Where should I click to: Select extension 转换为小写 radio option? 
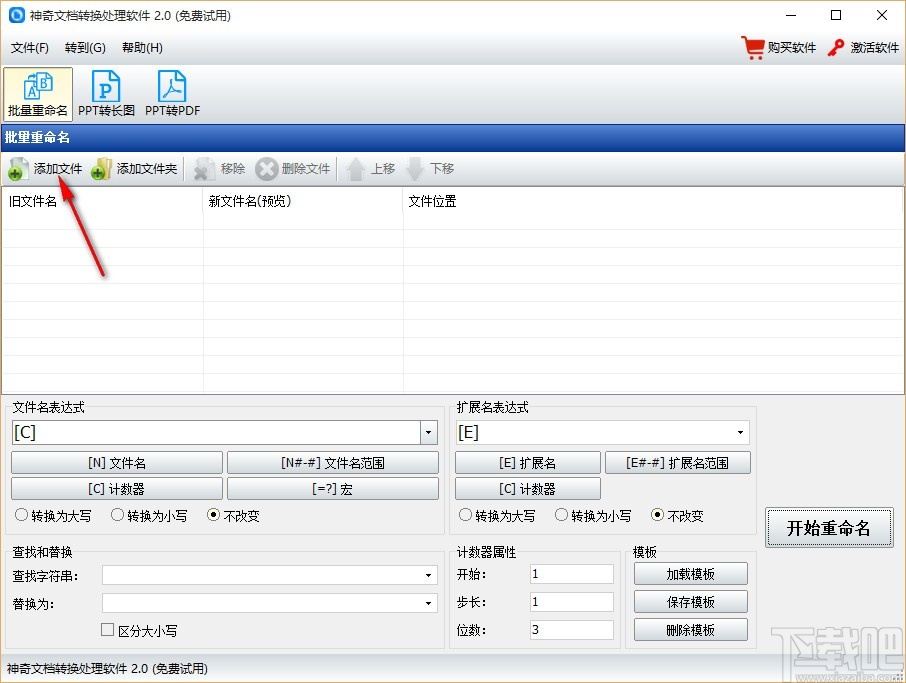pos(561,514)
